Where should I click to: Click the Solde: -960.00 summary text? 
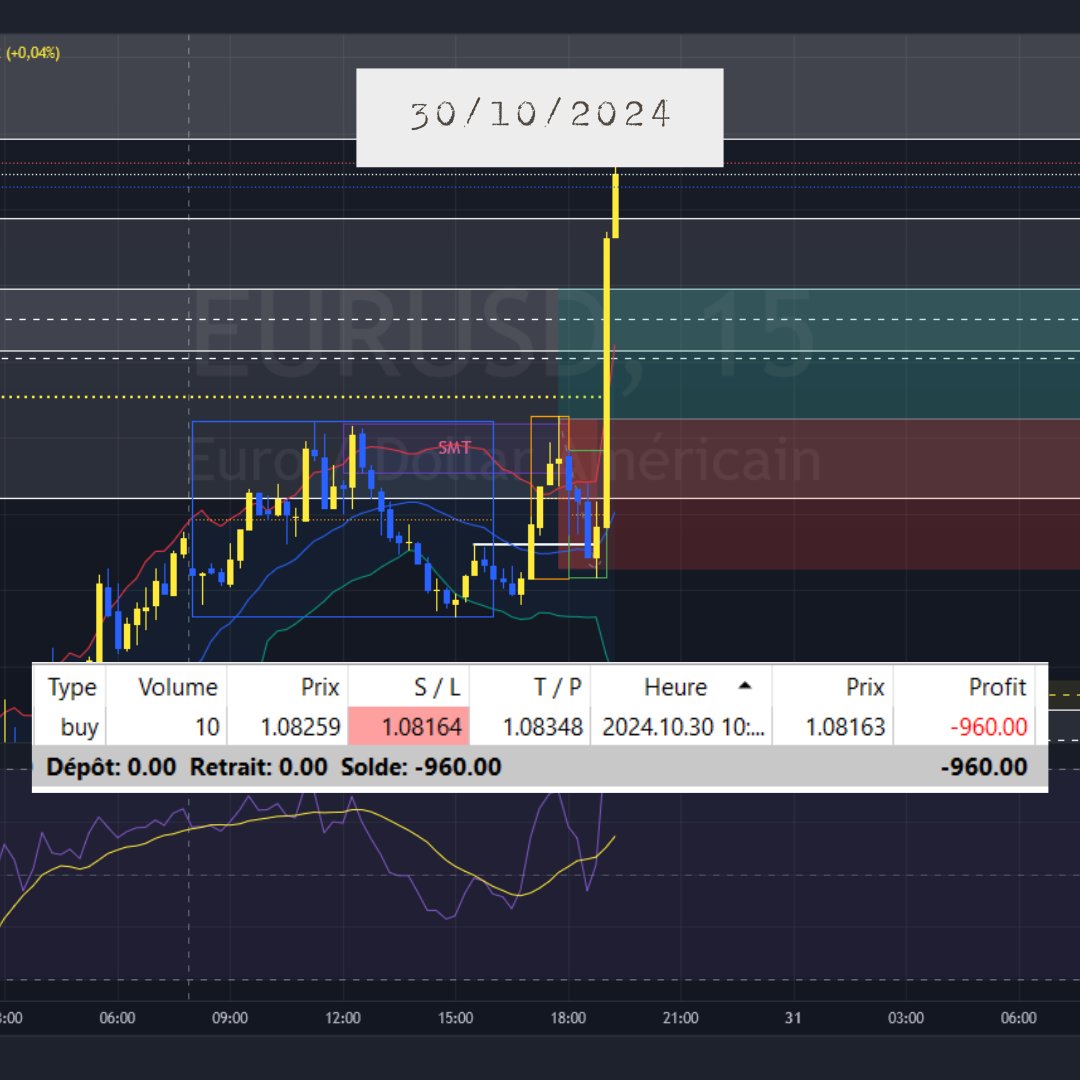pos(421,767)
